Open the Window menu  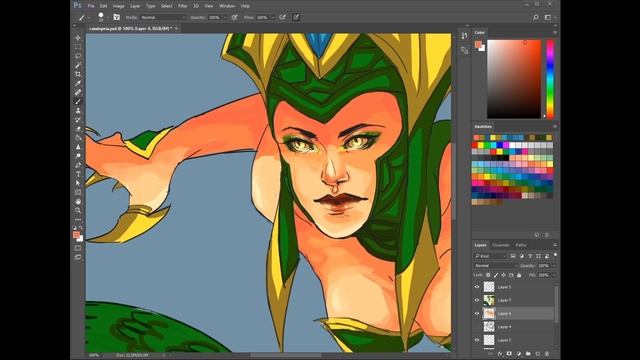coord(227,6)
